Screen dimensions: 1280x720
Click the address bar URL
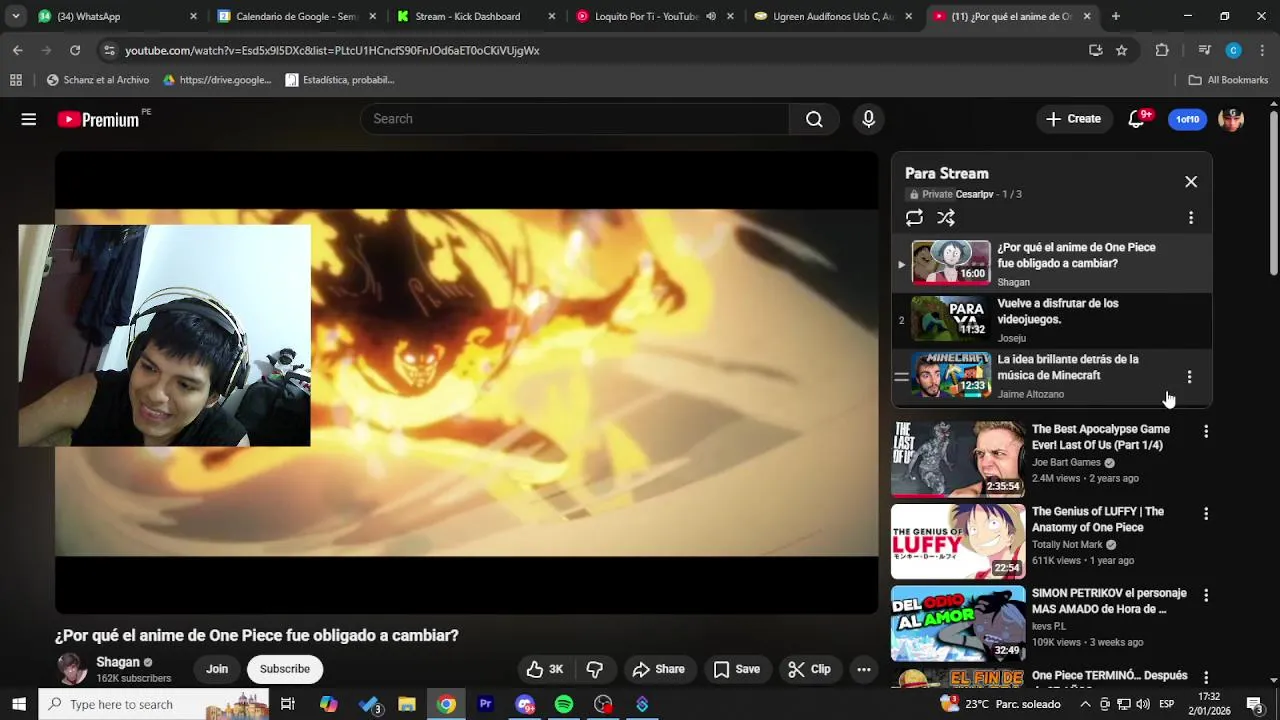[x=332, y=50]
